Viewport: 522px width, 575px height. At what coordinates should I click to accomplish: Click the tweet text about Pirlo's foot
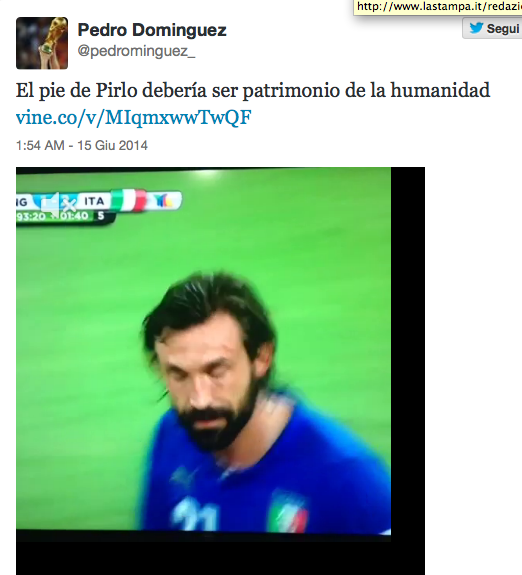coord(253,90)
